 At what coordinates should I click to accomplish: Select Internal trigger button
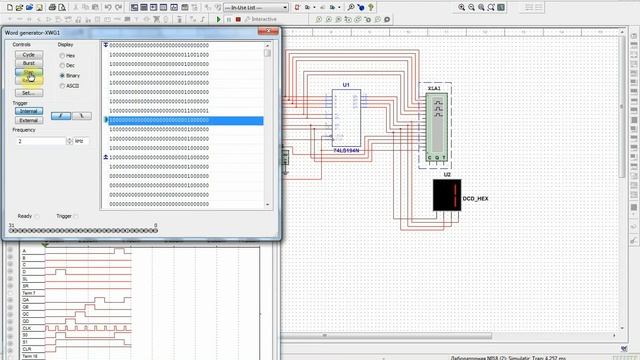pos(29,111)
